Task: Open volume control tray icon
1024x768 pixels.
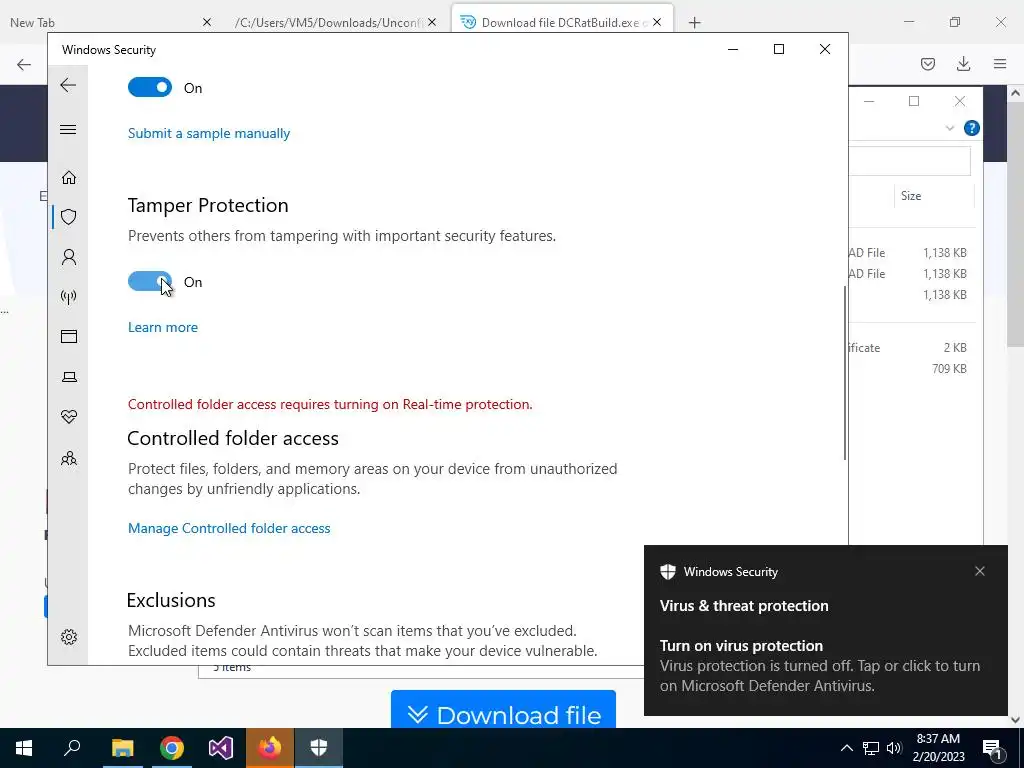Action: pos(894,748)
